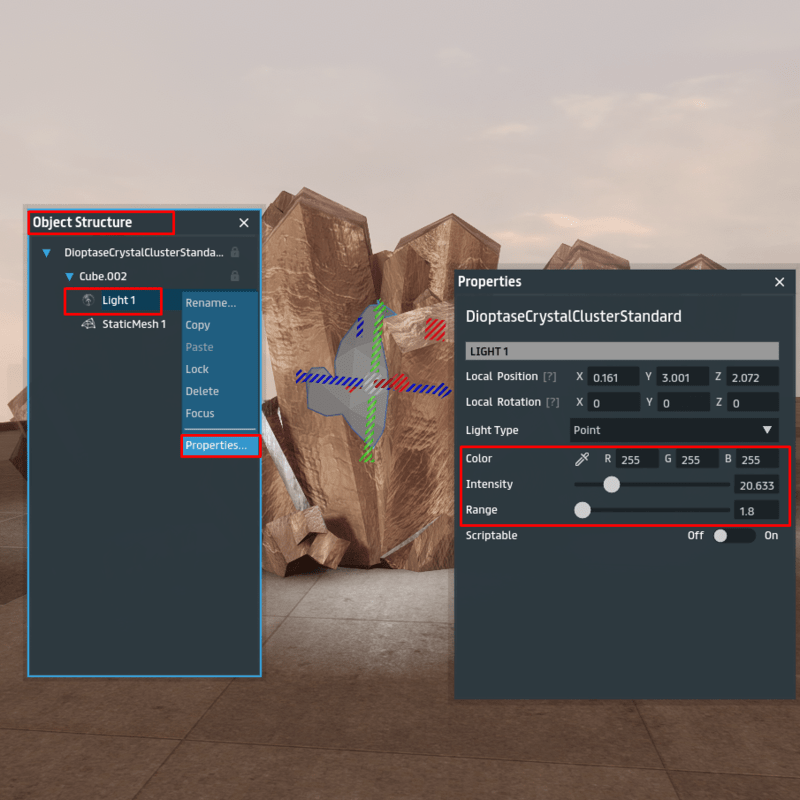Click the Local Rotation help [?] icon
The image size is (800, 800).
click(x=549, y=403)
